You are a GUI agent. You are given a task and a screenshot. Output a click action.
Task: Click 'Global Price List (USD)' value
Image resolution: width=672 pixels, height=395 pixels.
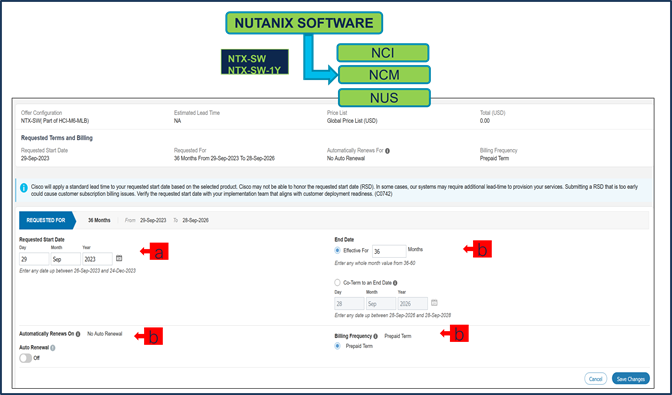click(x=352, y=121)
